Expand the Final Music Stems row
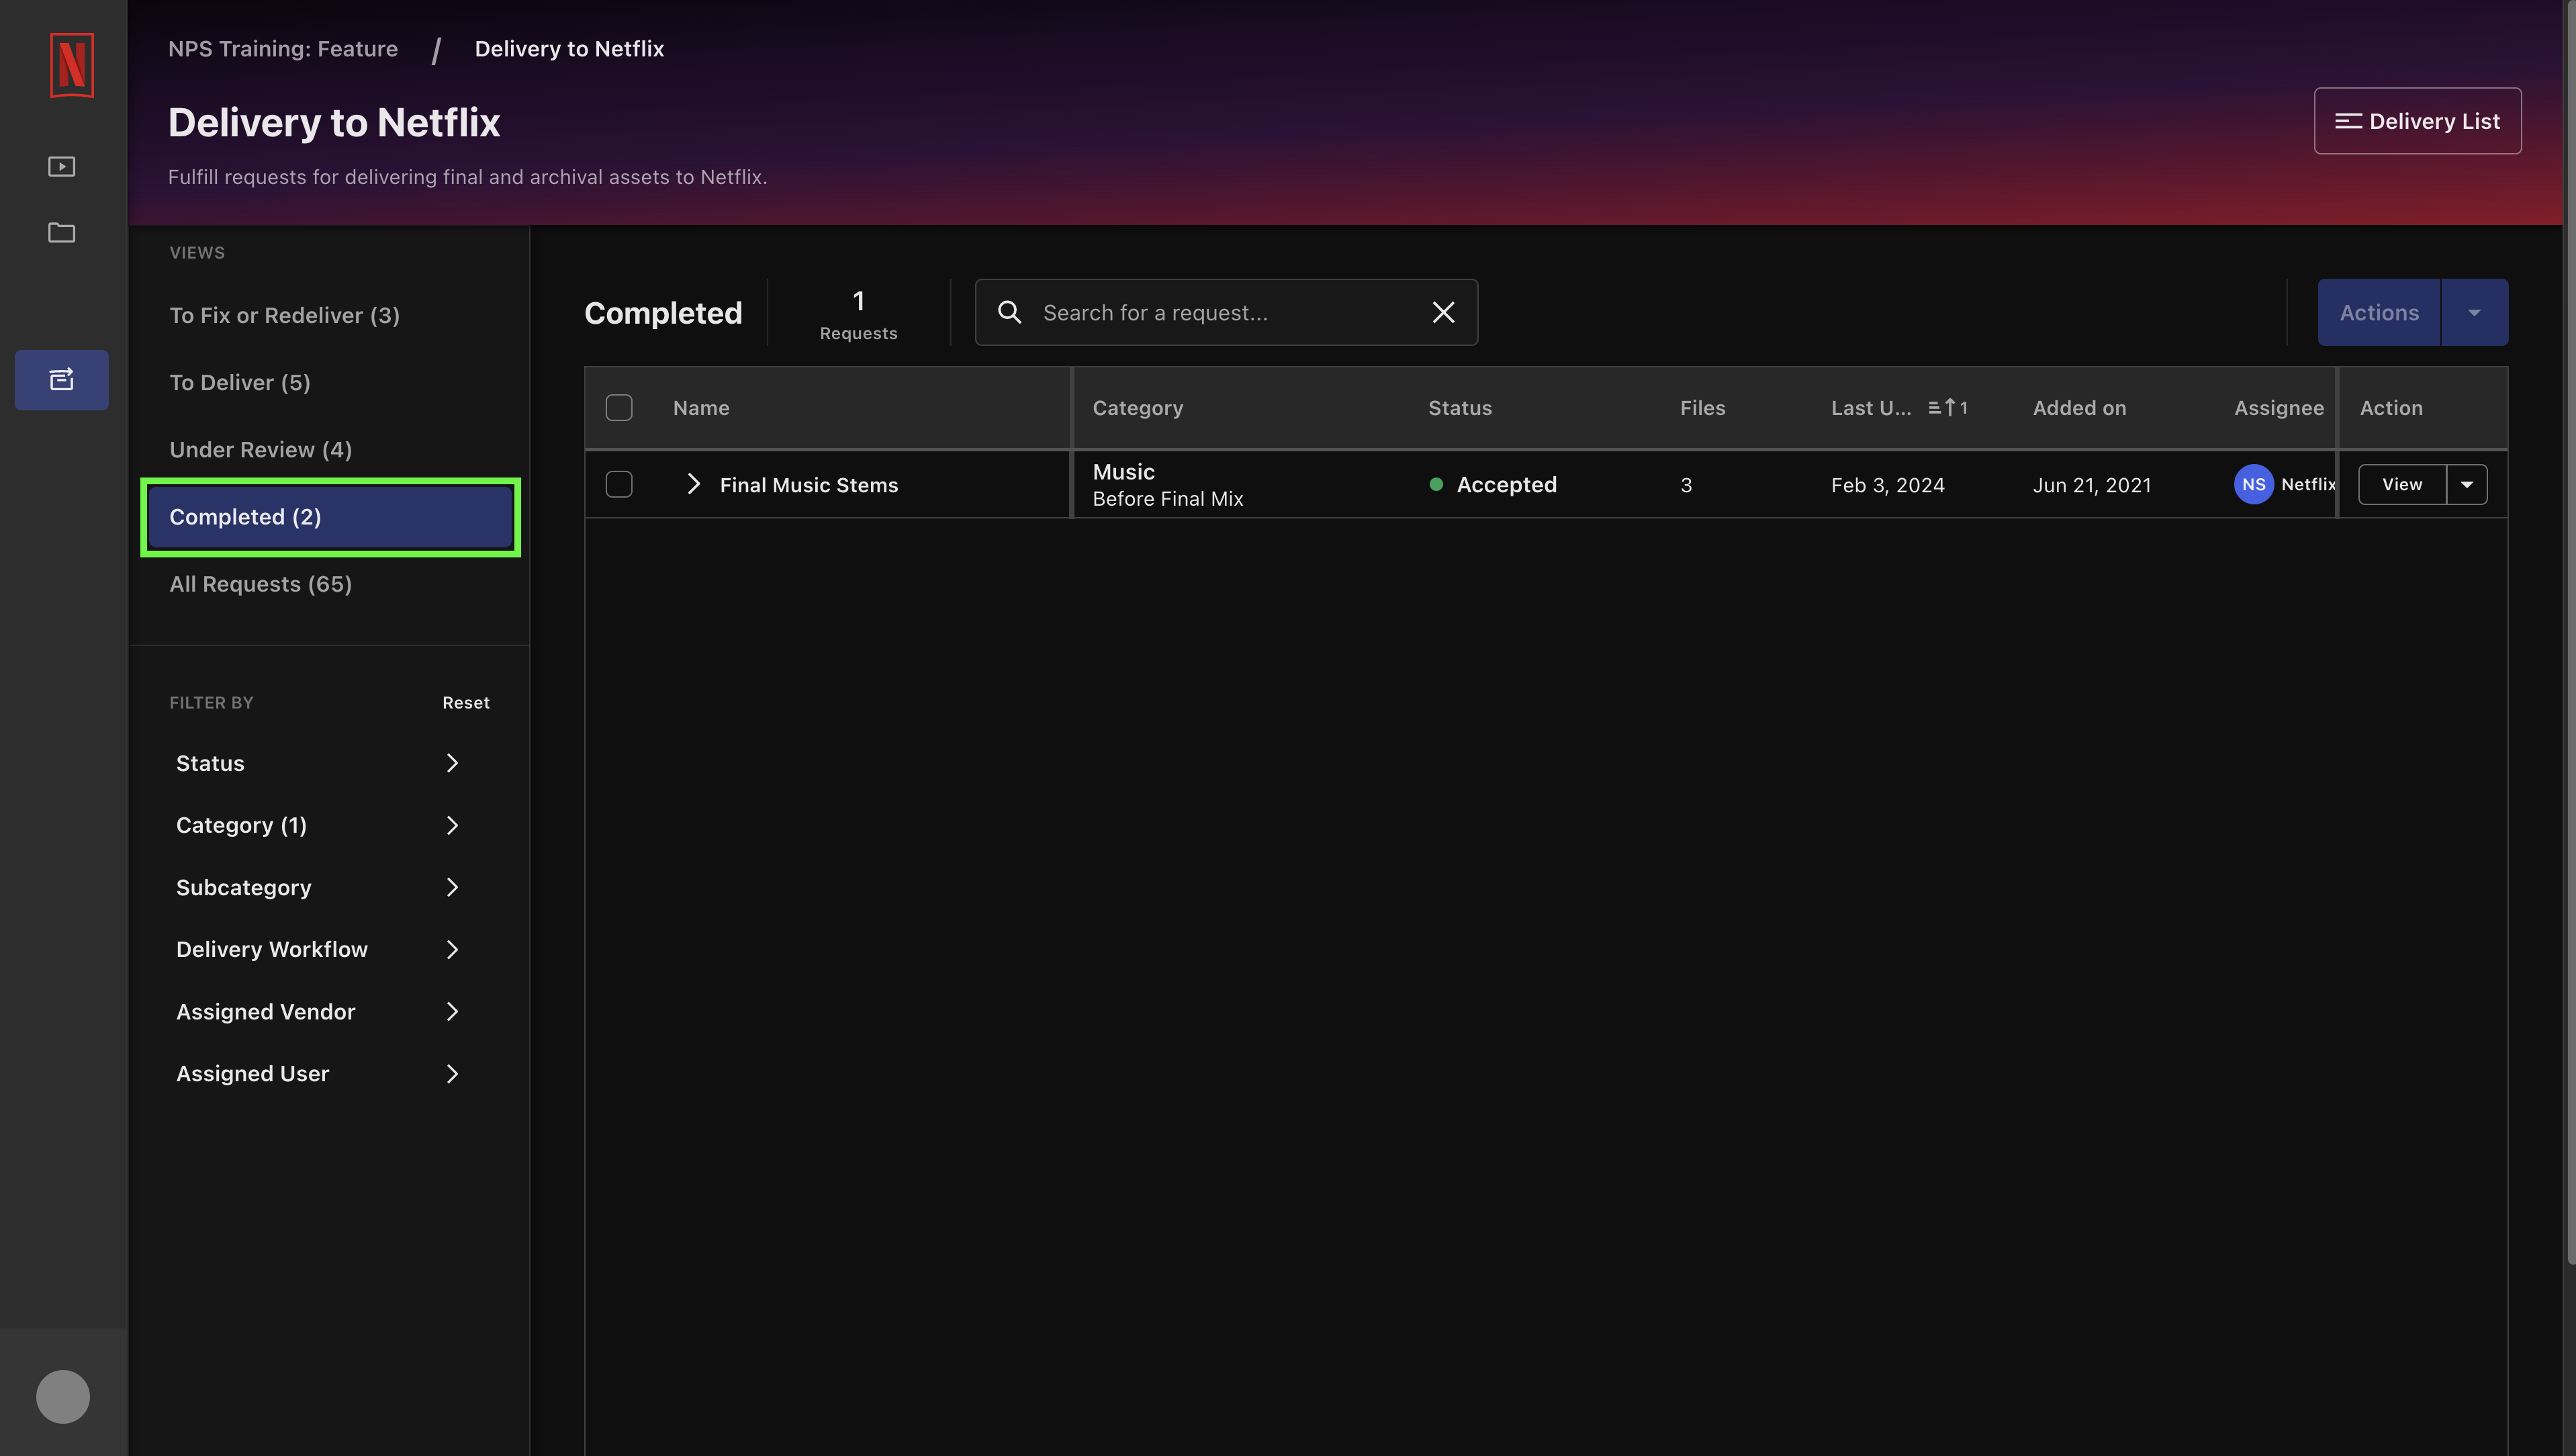Screen dimensions: 2576x1456 point(693,484)
